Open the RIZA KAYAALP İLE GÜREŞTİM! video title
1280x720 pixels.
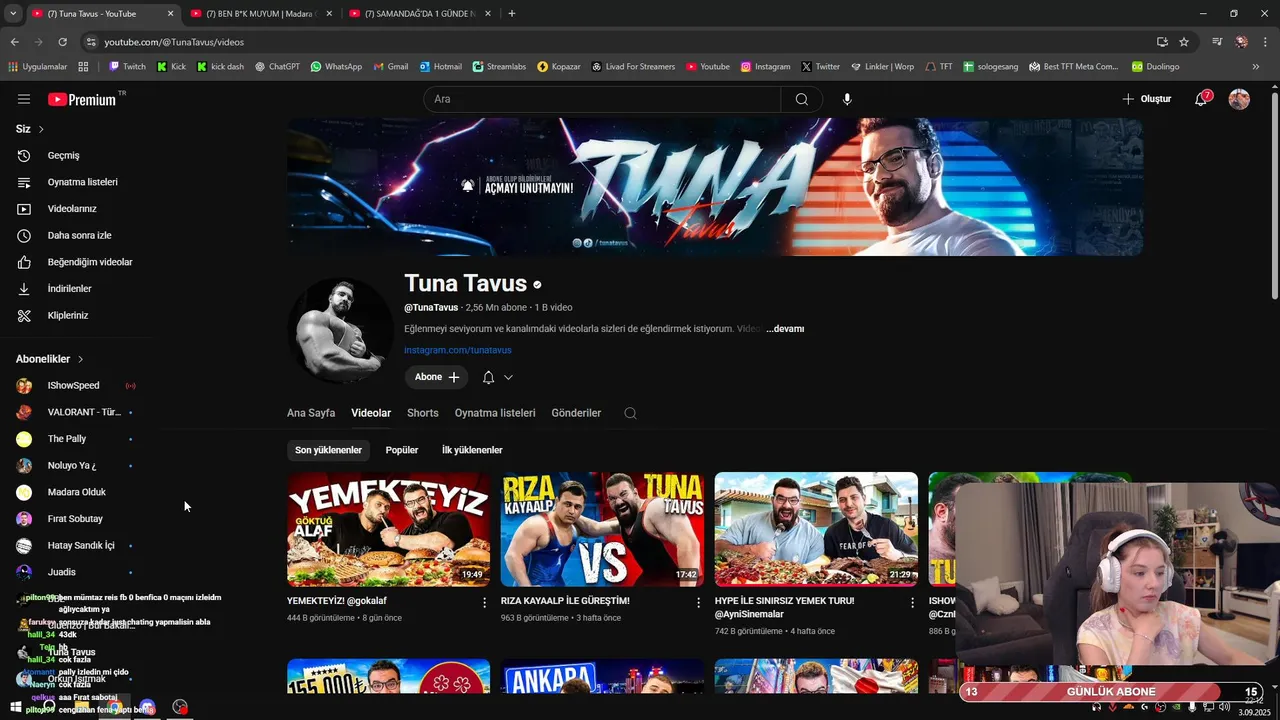point(565,601)
